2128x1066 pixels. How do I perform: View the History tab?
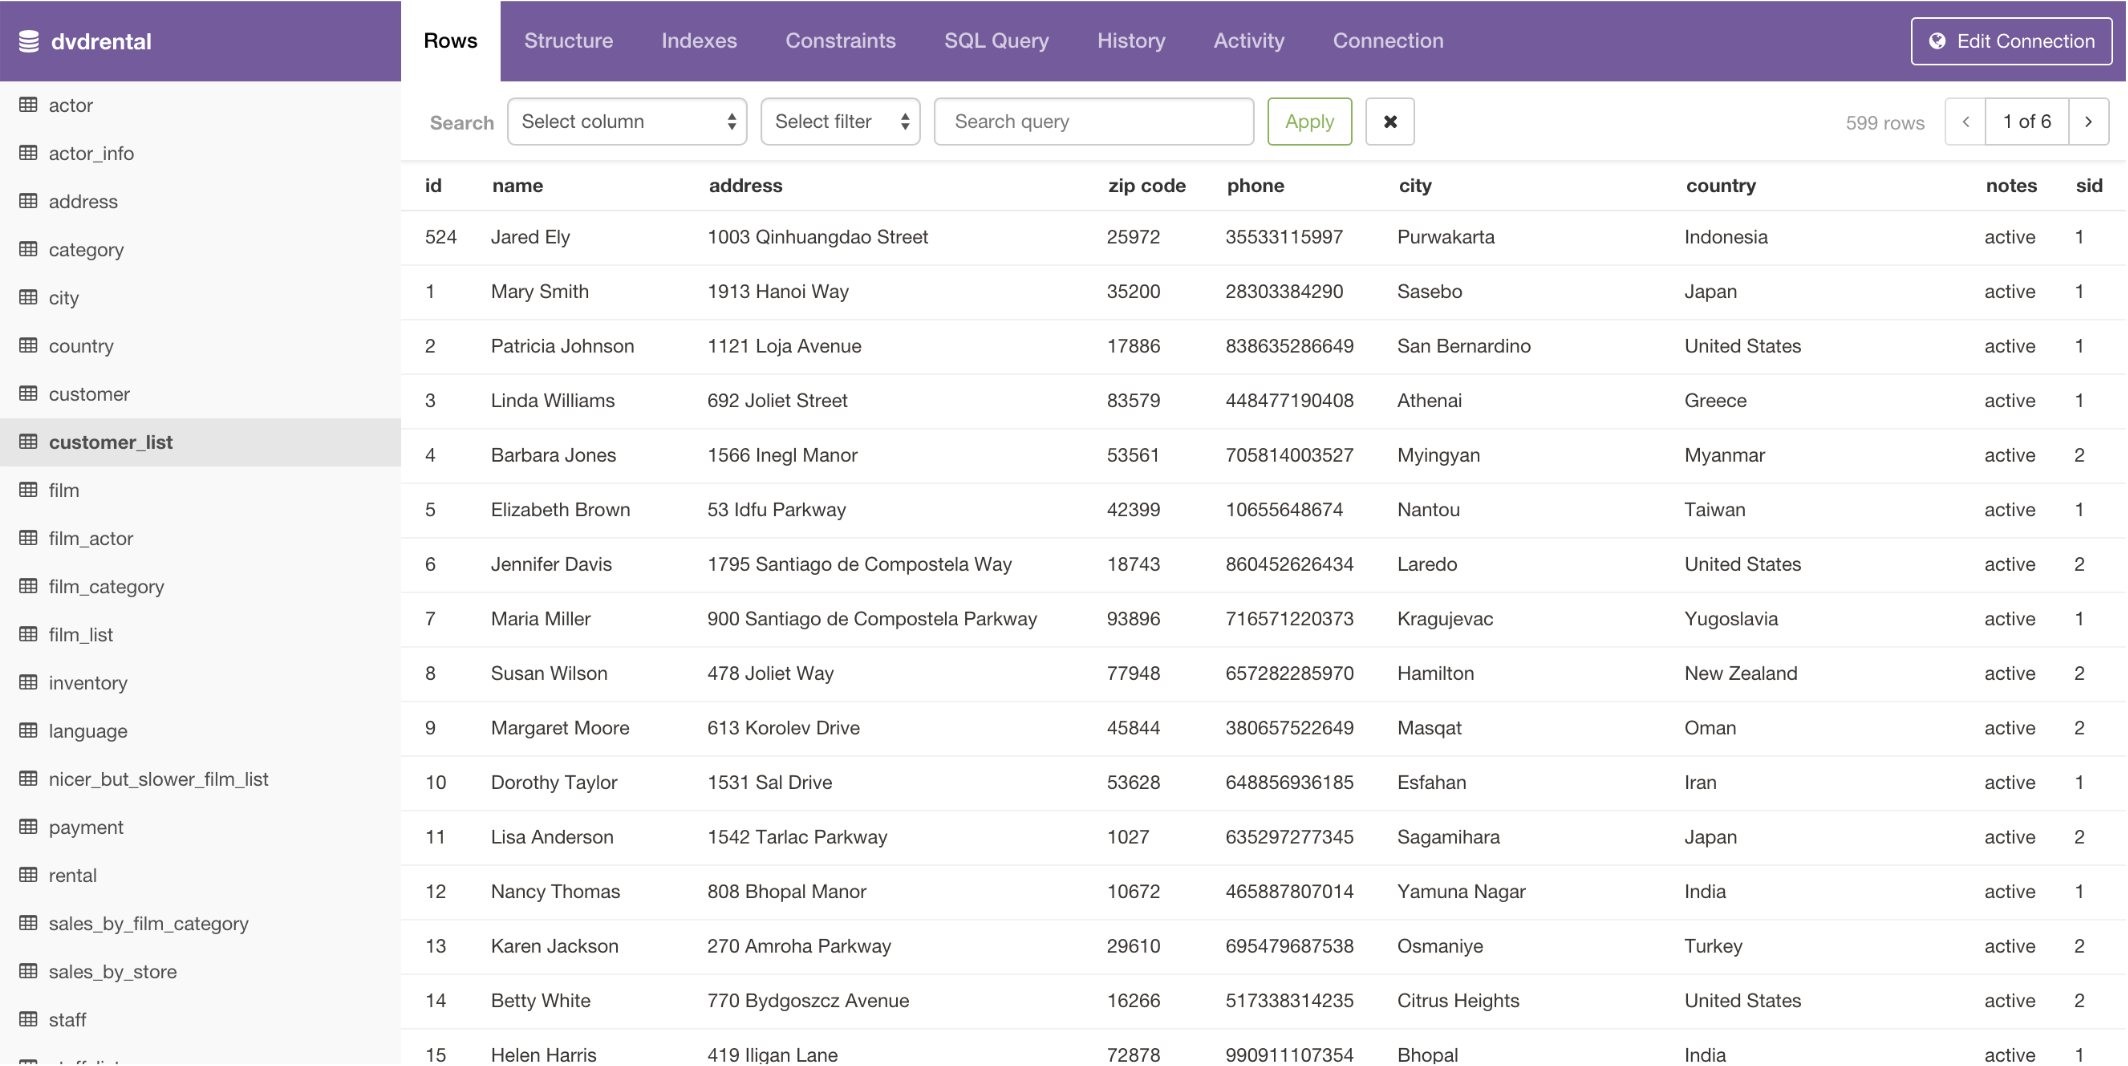pos(1131,41)
